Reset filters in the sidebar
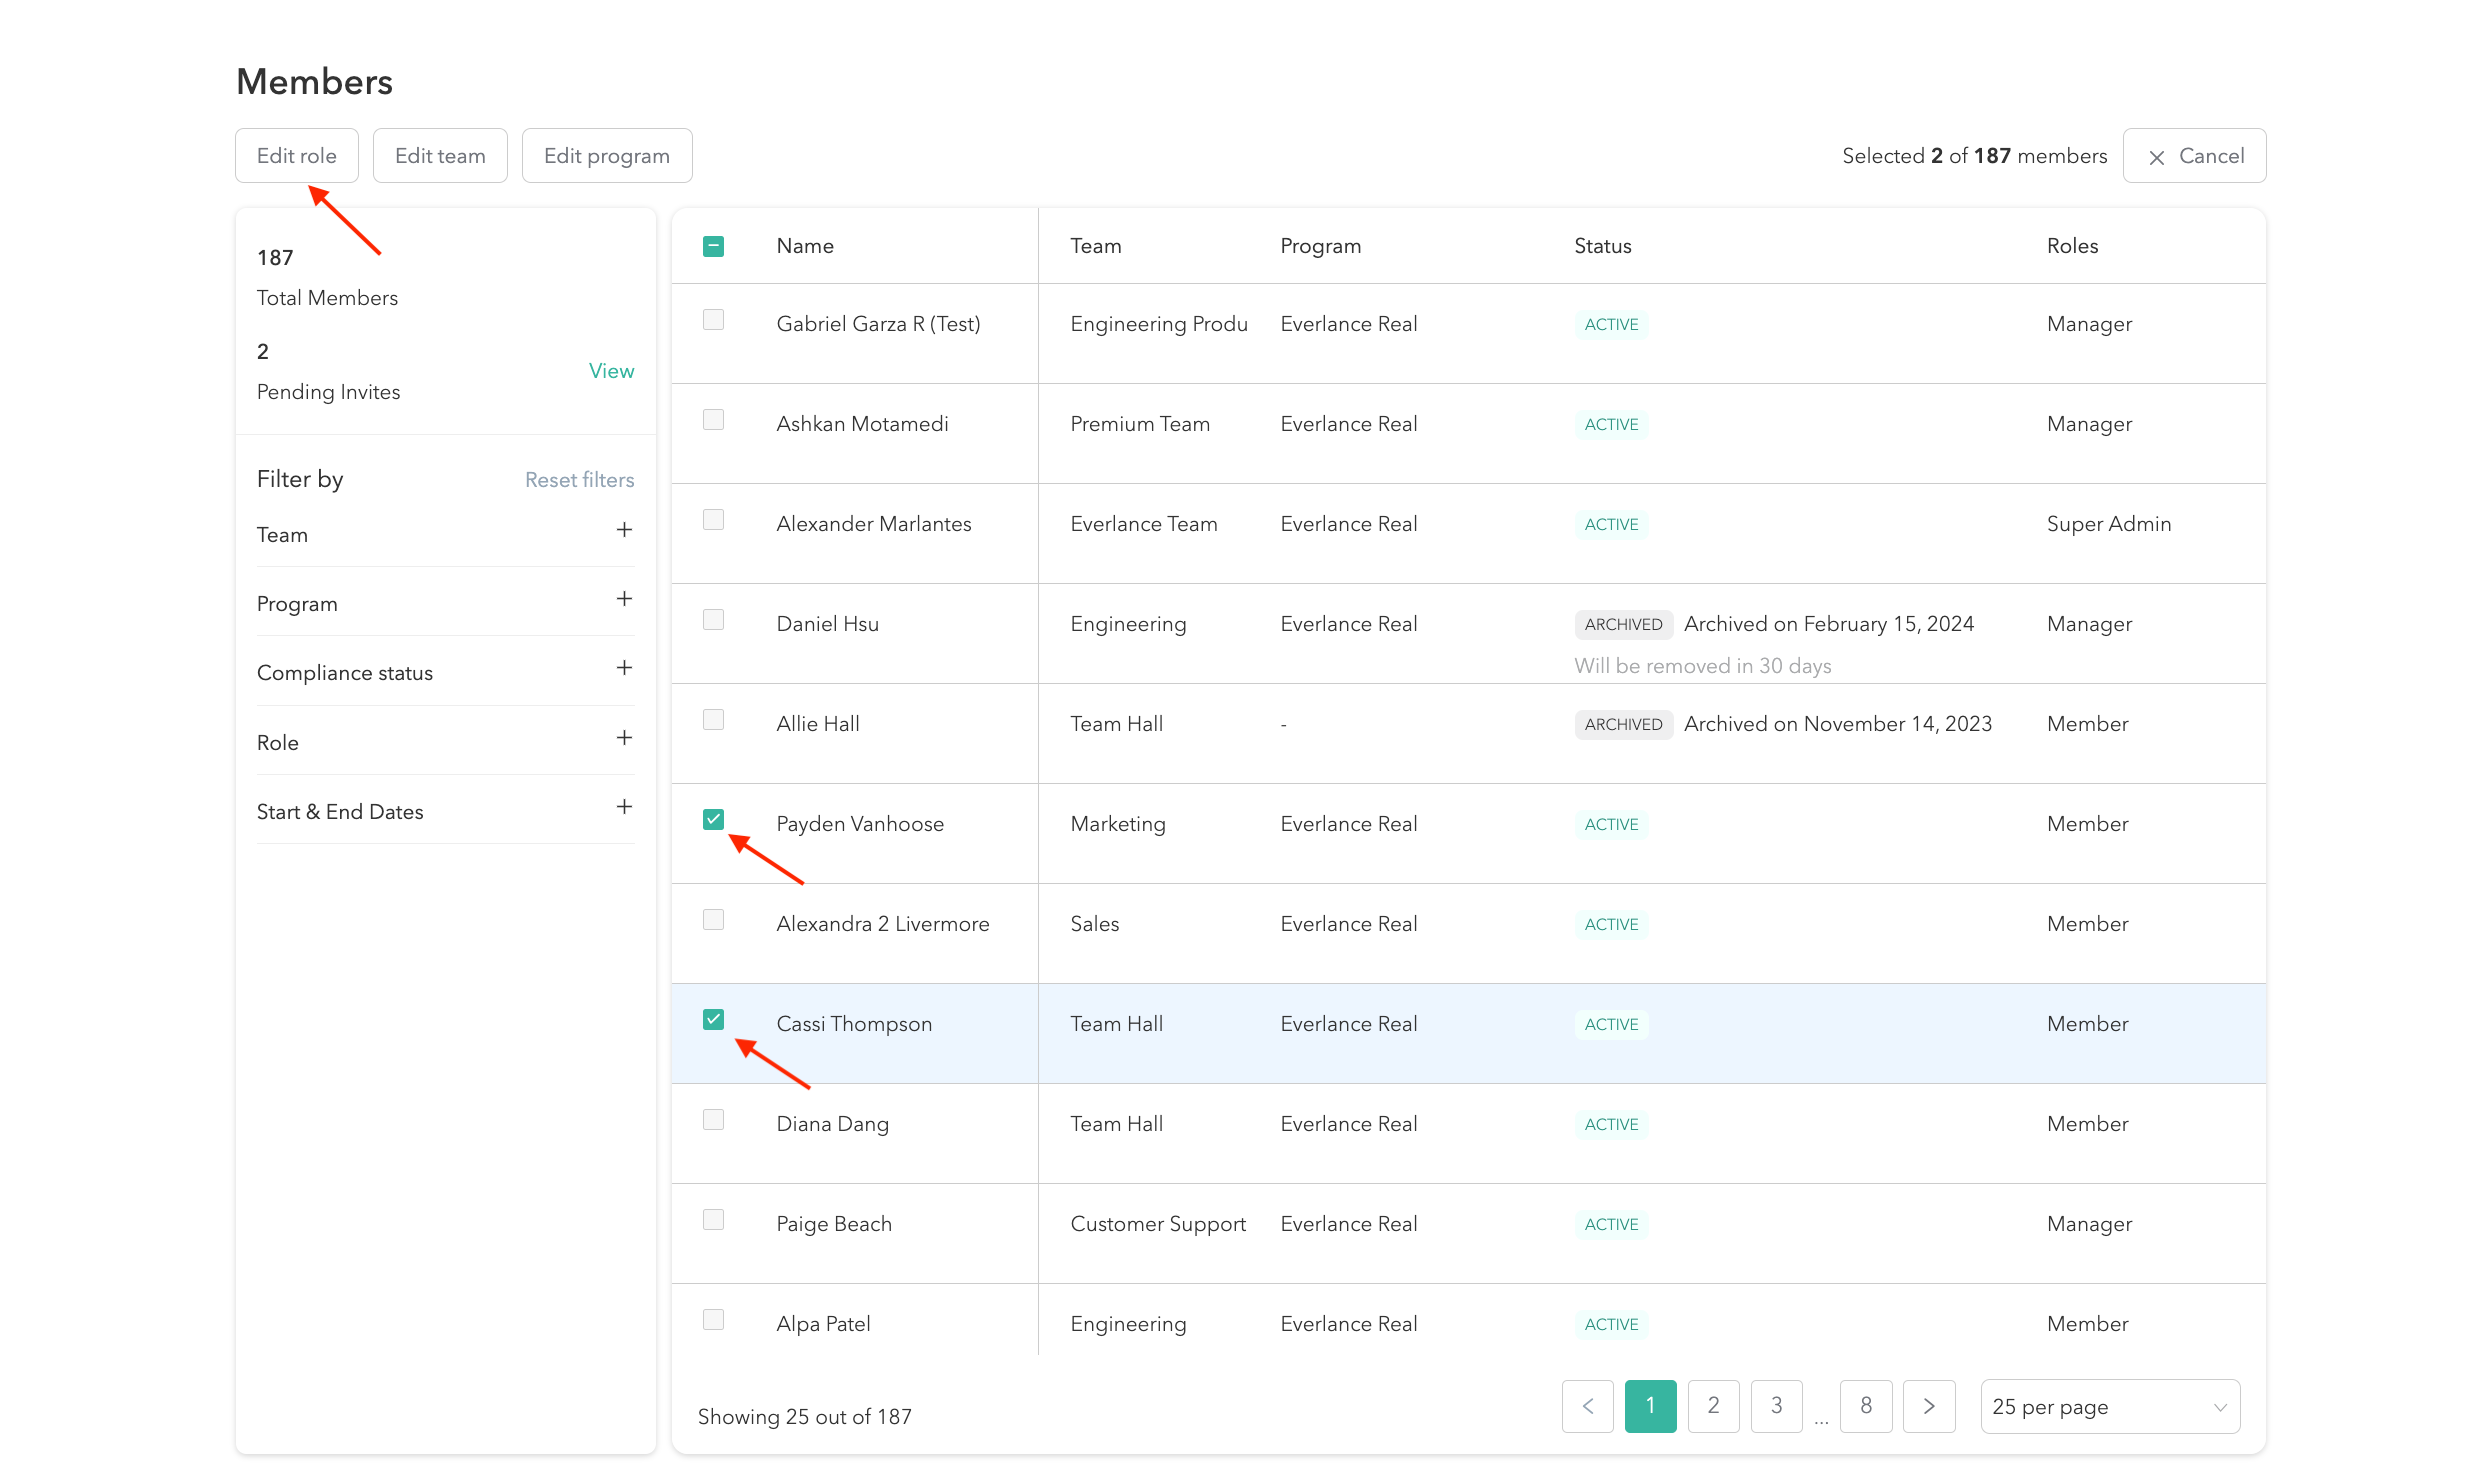This screenshot has height=1464, width=2482. (579, 480)
